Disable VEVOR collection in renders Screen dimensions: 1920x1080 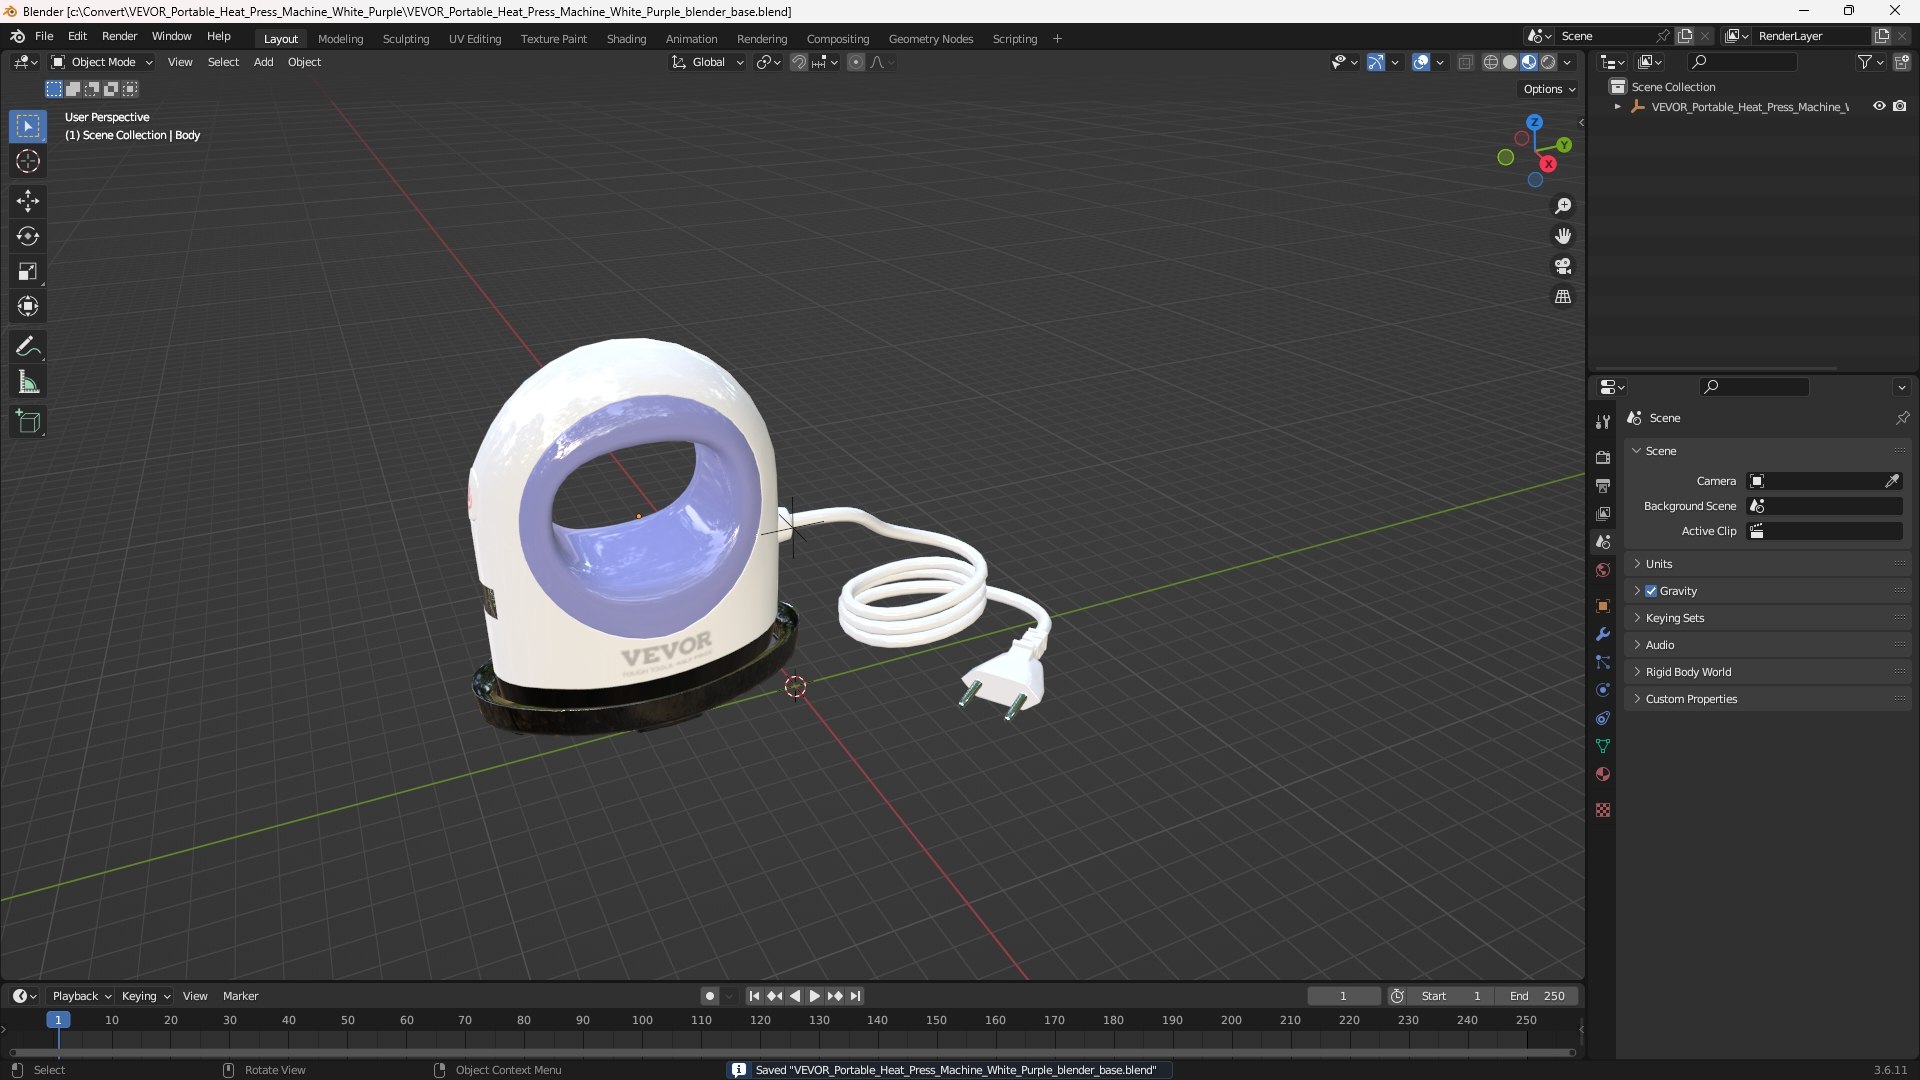coord(1900,106)
